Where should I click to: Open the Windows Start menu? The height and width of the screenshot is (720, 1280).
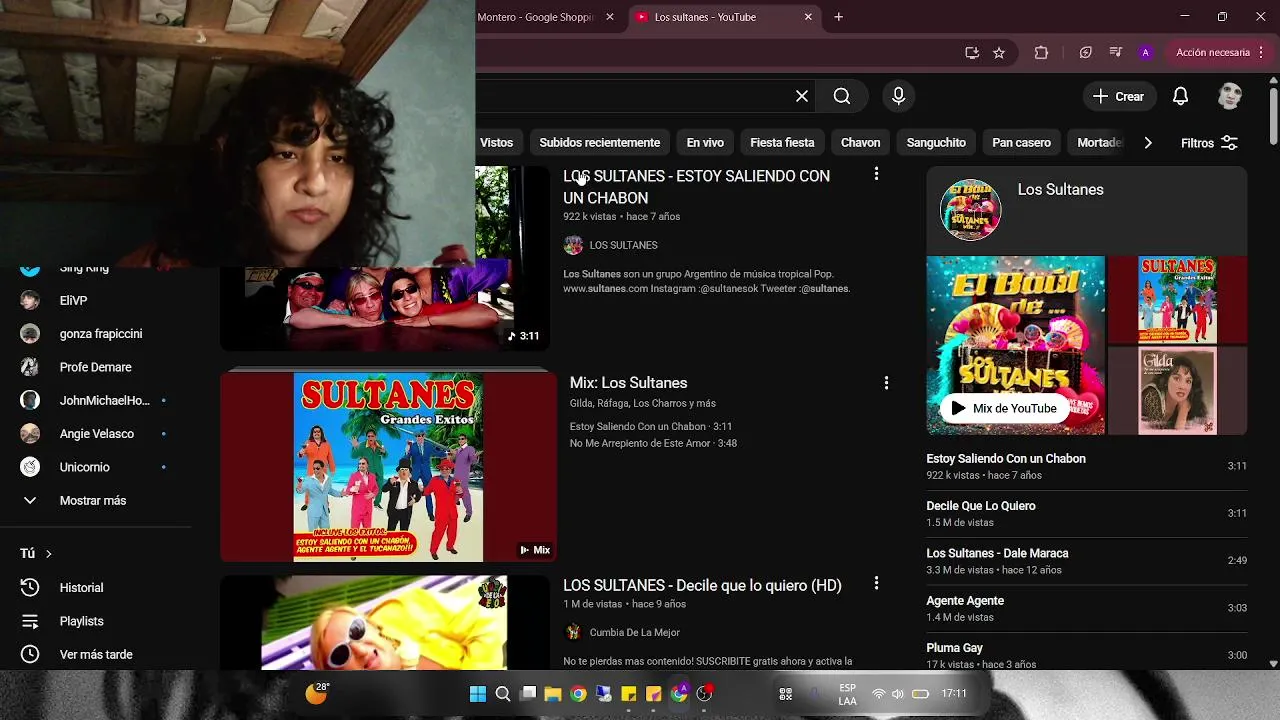(477, 694)
